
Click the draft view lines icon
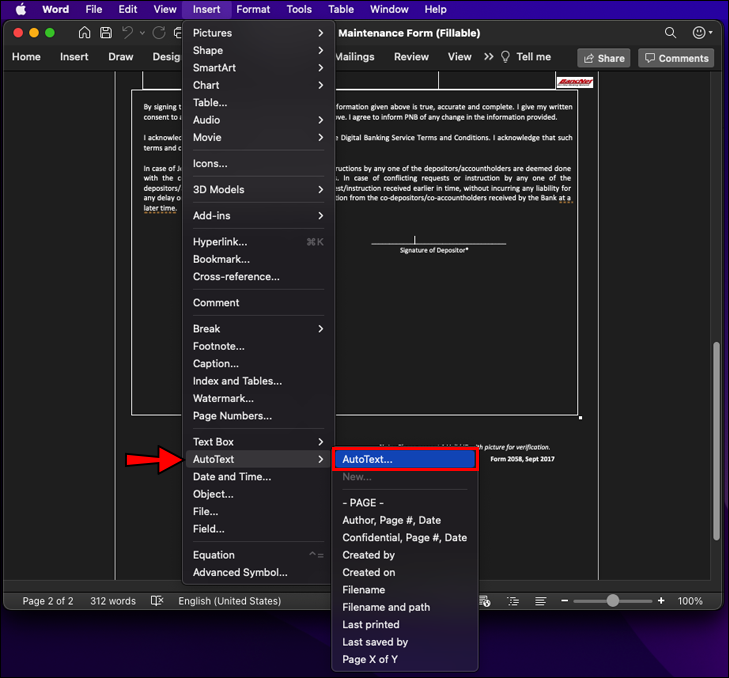tap(540, 601)
